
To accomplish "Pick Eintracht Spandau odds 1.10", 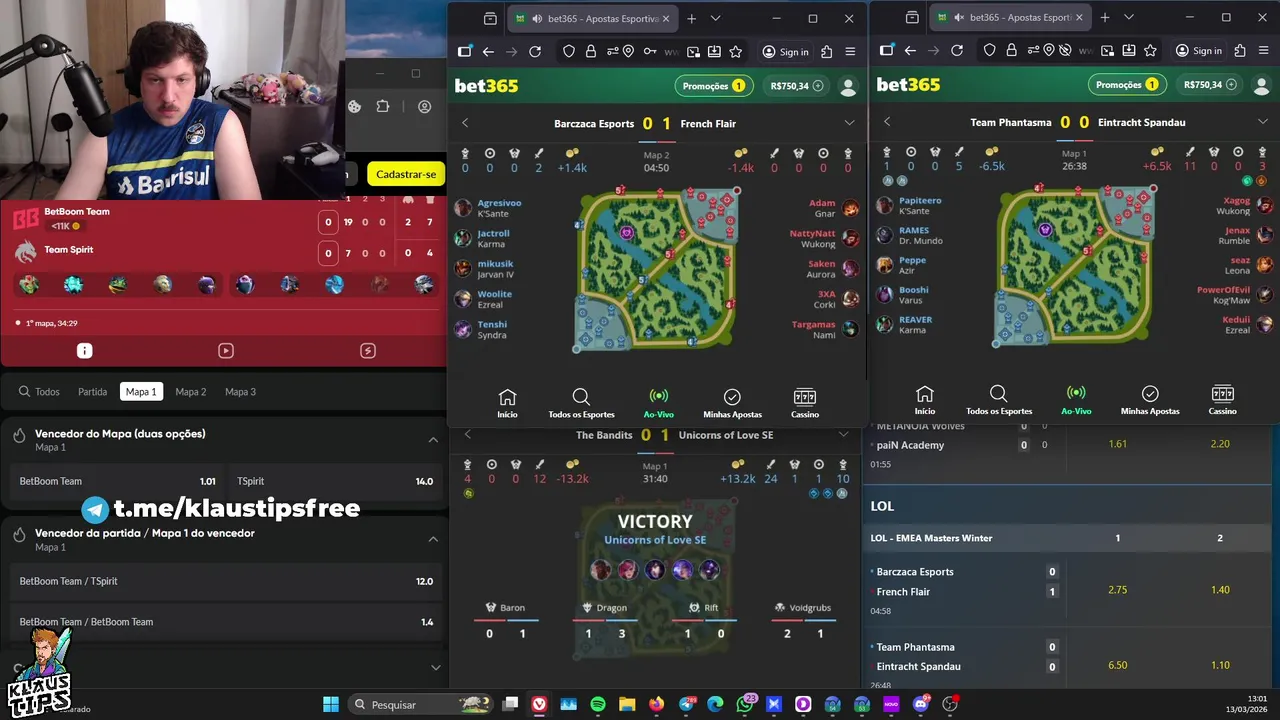I will pos(1220,665).
